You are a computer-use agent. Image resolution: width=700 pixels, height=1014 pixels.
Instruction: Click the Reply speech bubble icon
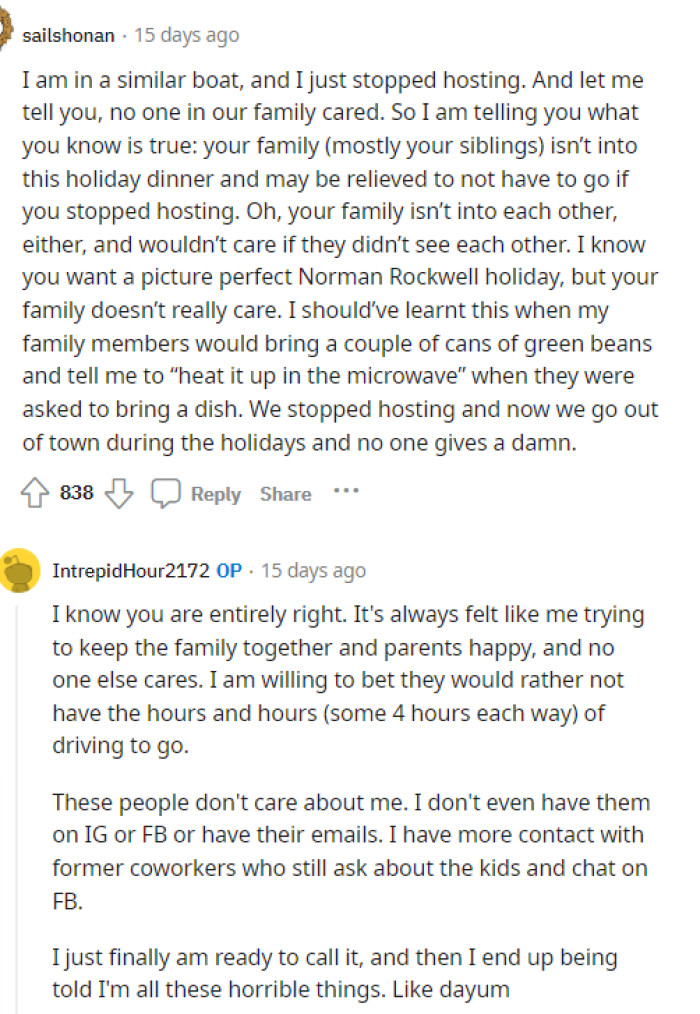[167, 492]
